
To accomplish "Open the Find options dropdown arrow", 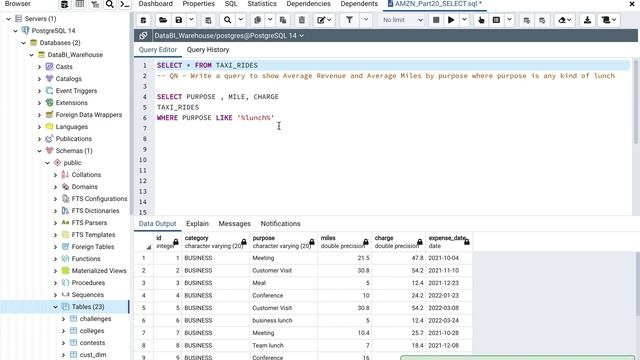I will pyautogui.click(x=241, y=20).
